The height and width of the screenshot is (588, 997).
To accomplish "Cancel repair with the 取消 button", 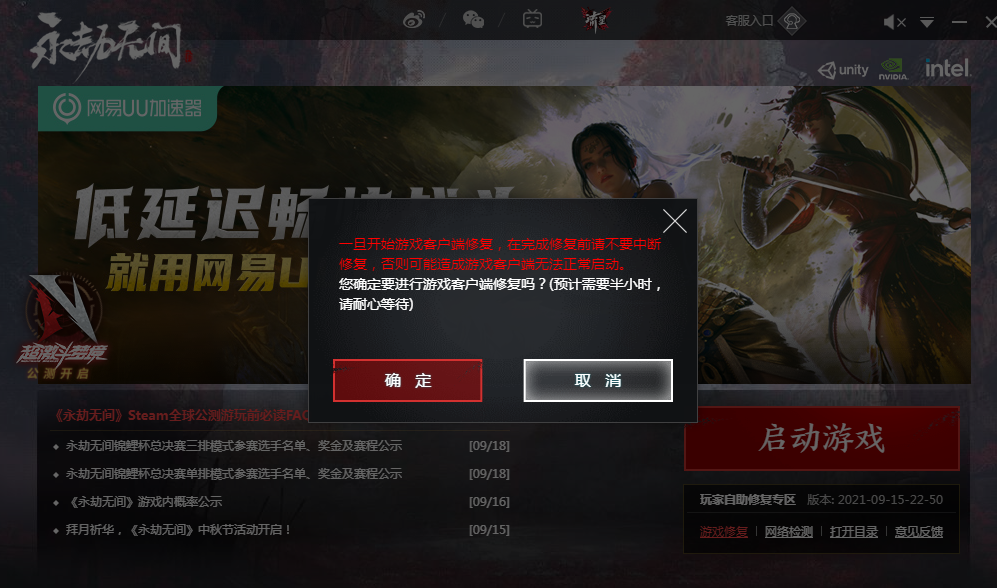I will 598,380.
